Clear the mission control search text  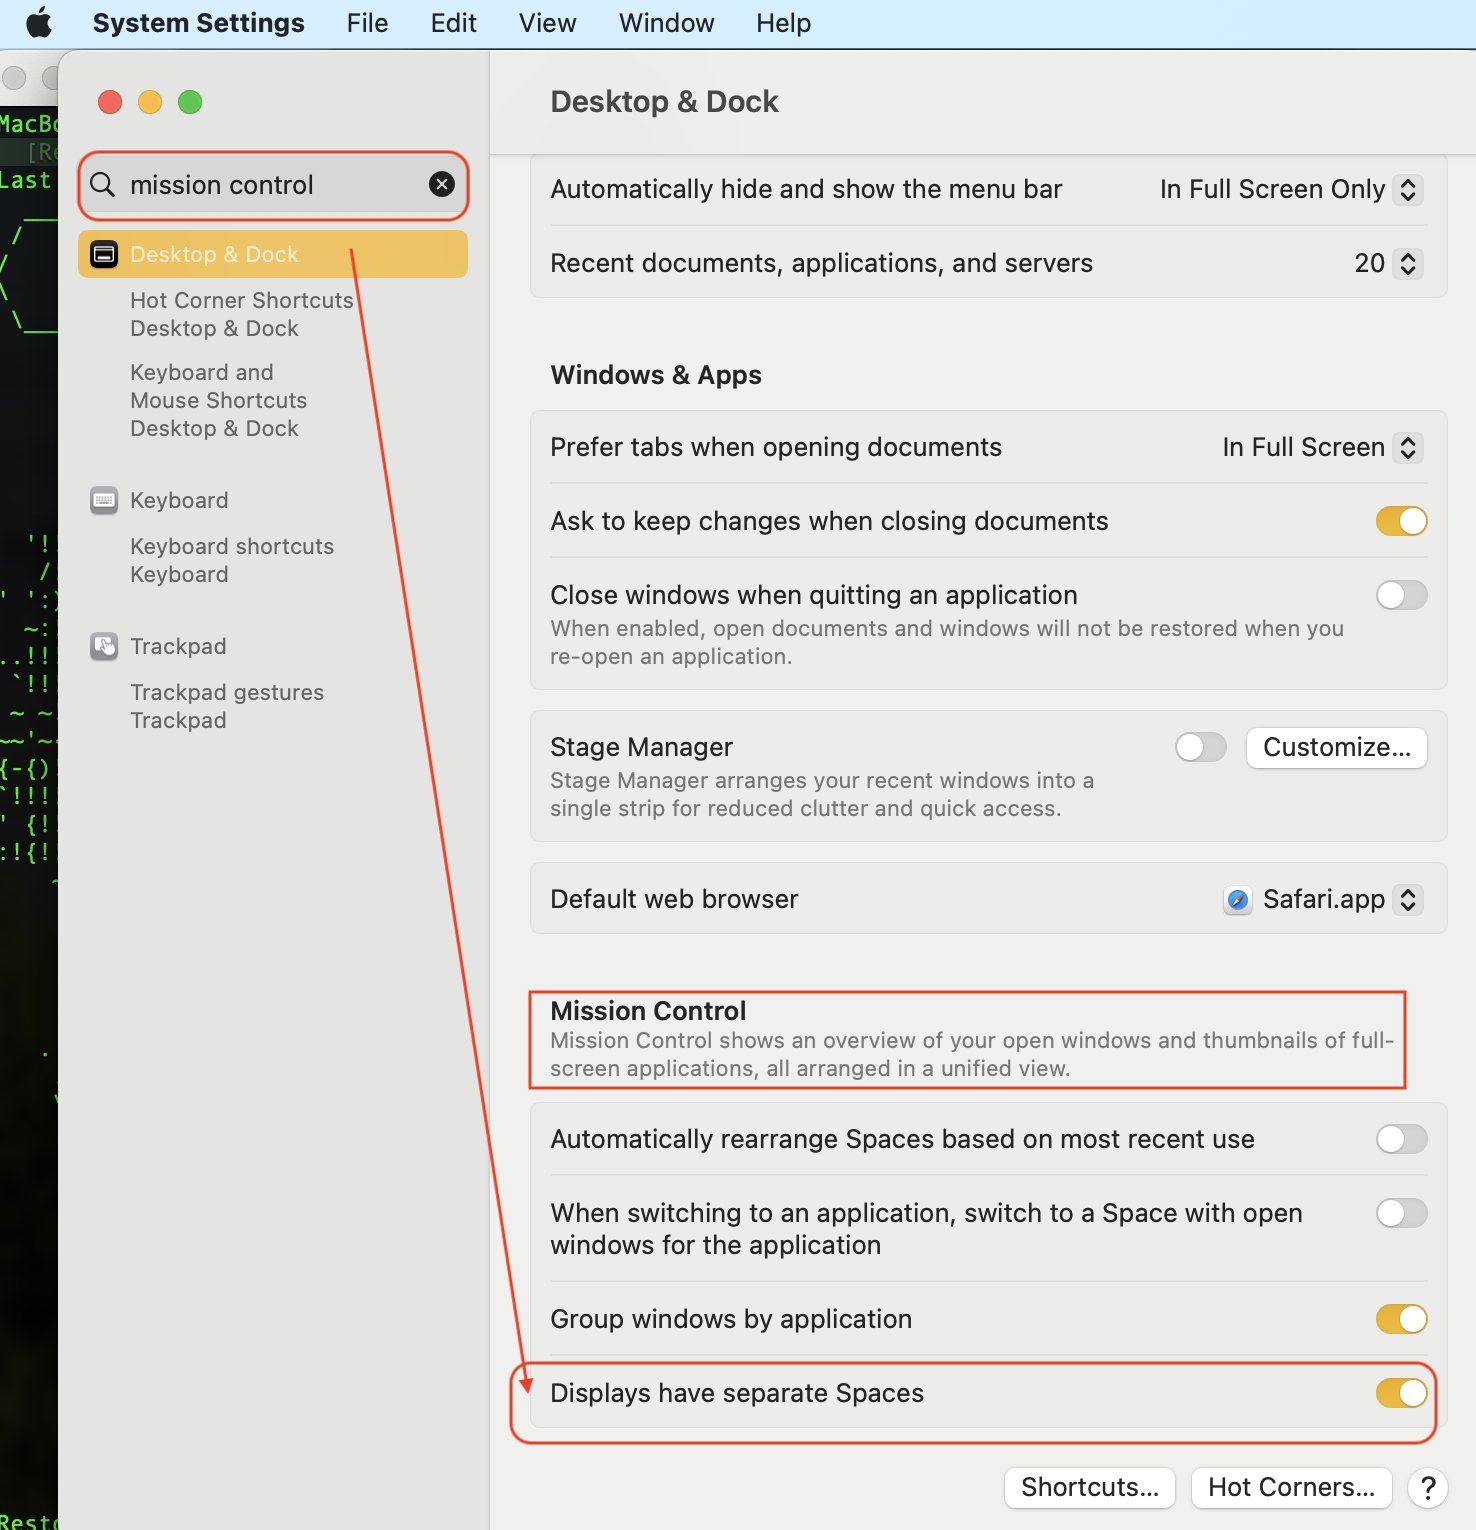click(x=442, y=184)
